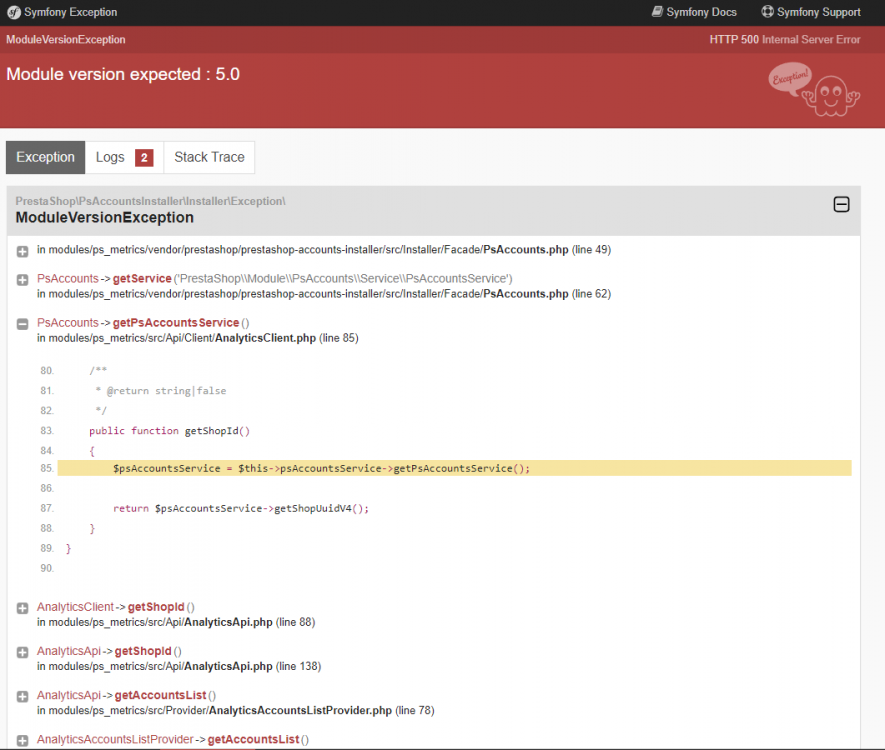Collapse the getPsAccountsService trace entry
Screen dimensions: 885x750
pyautogui.click(x=23, y=324)
